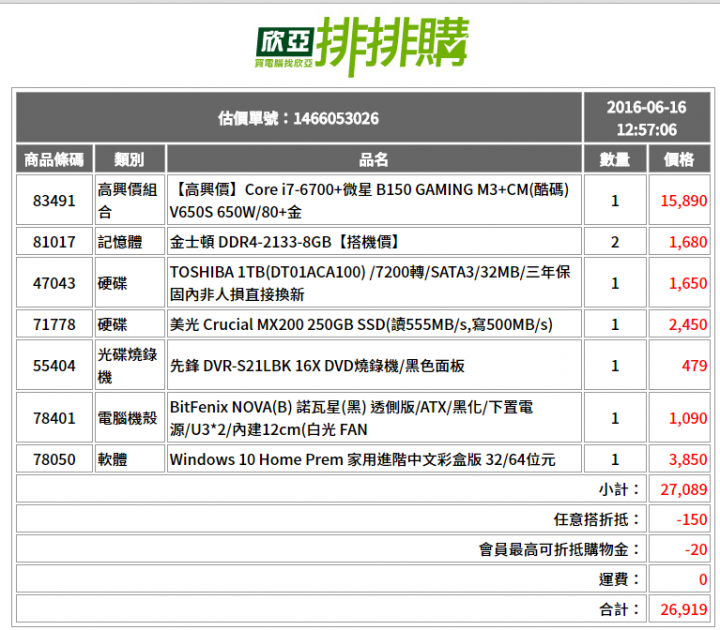Select quote number 估價單號：1466053026
This screenshot has width=720, height=630.
coord(298,118)
